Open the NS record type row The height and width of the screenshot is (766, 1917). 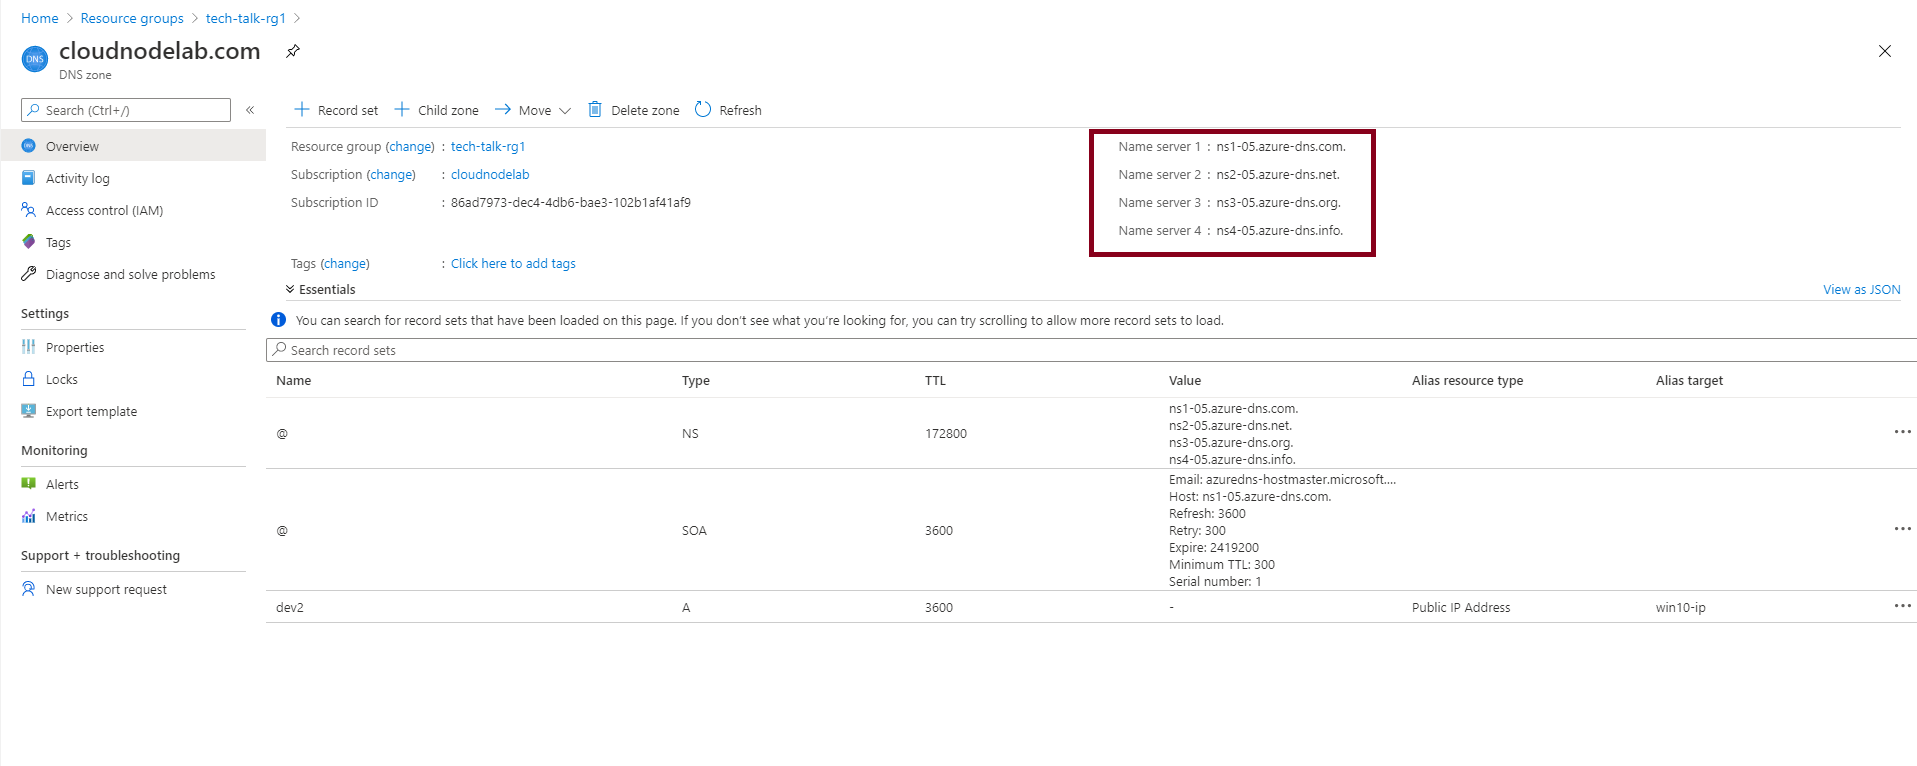point(690,433)
